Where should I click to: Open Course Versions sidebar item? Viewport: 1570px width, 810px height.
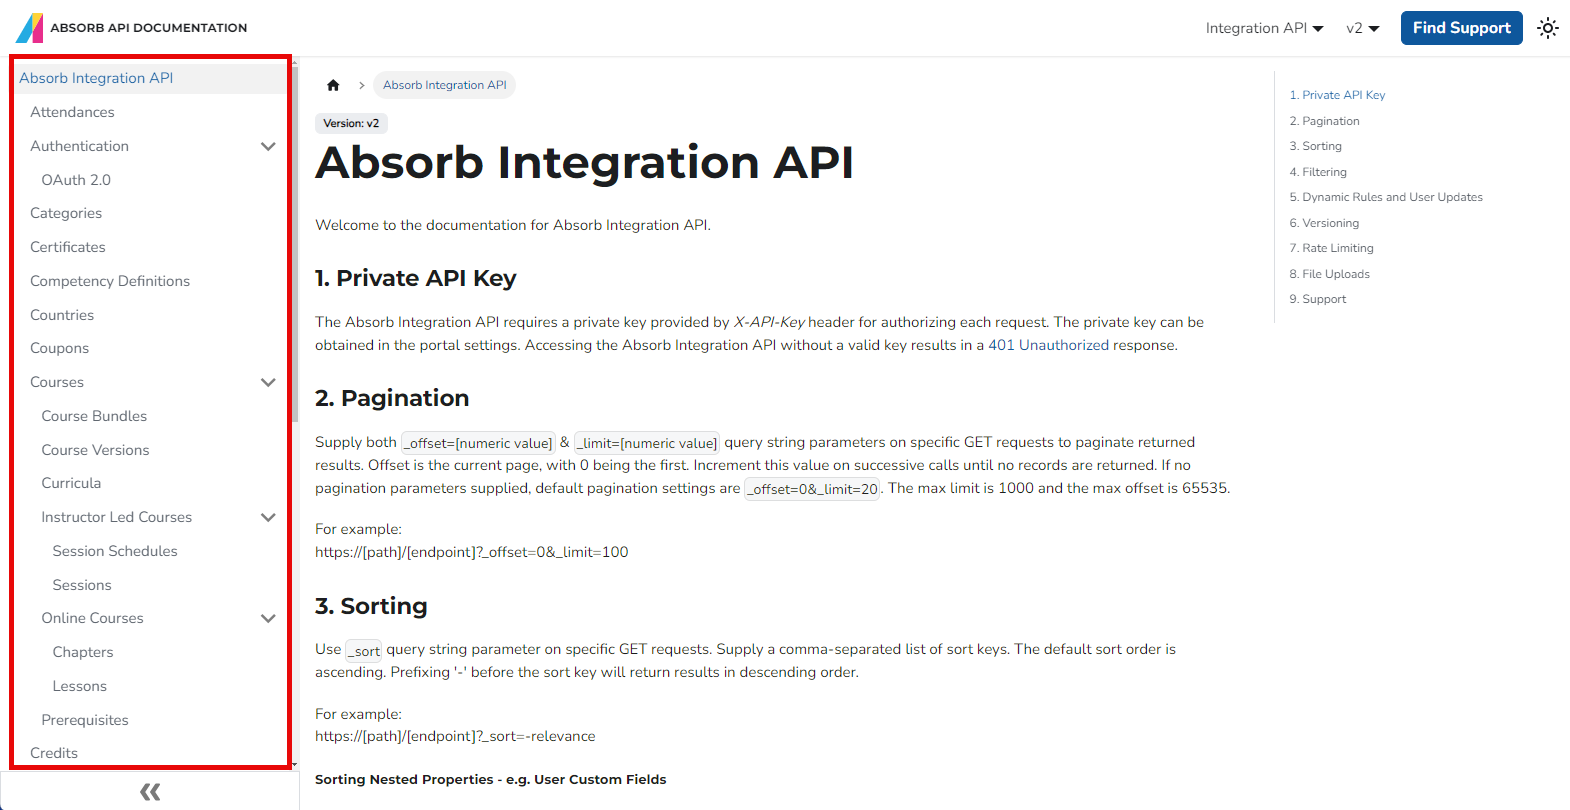click(x=95, y=450)
